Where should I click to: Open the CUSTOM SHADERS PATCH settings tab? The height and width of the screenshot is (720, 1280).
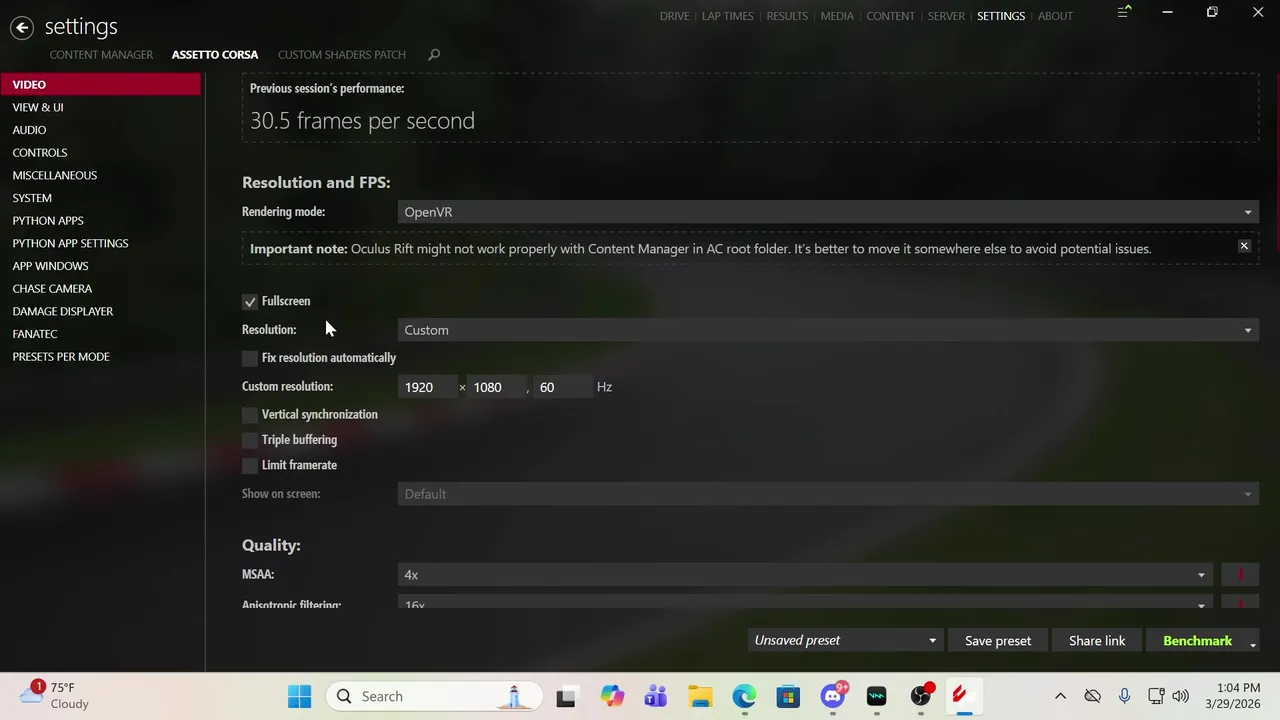342,54
